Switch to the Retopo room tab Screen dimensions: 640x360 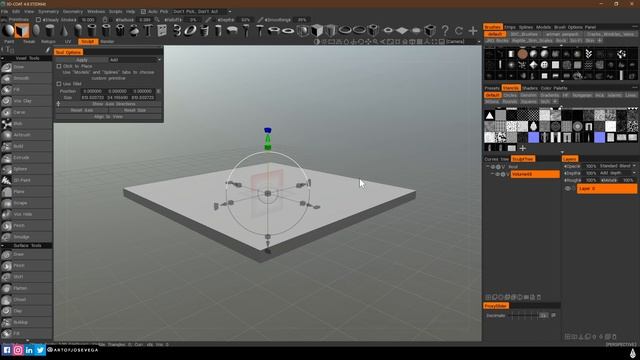coord(48,42)
